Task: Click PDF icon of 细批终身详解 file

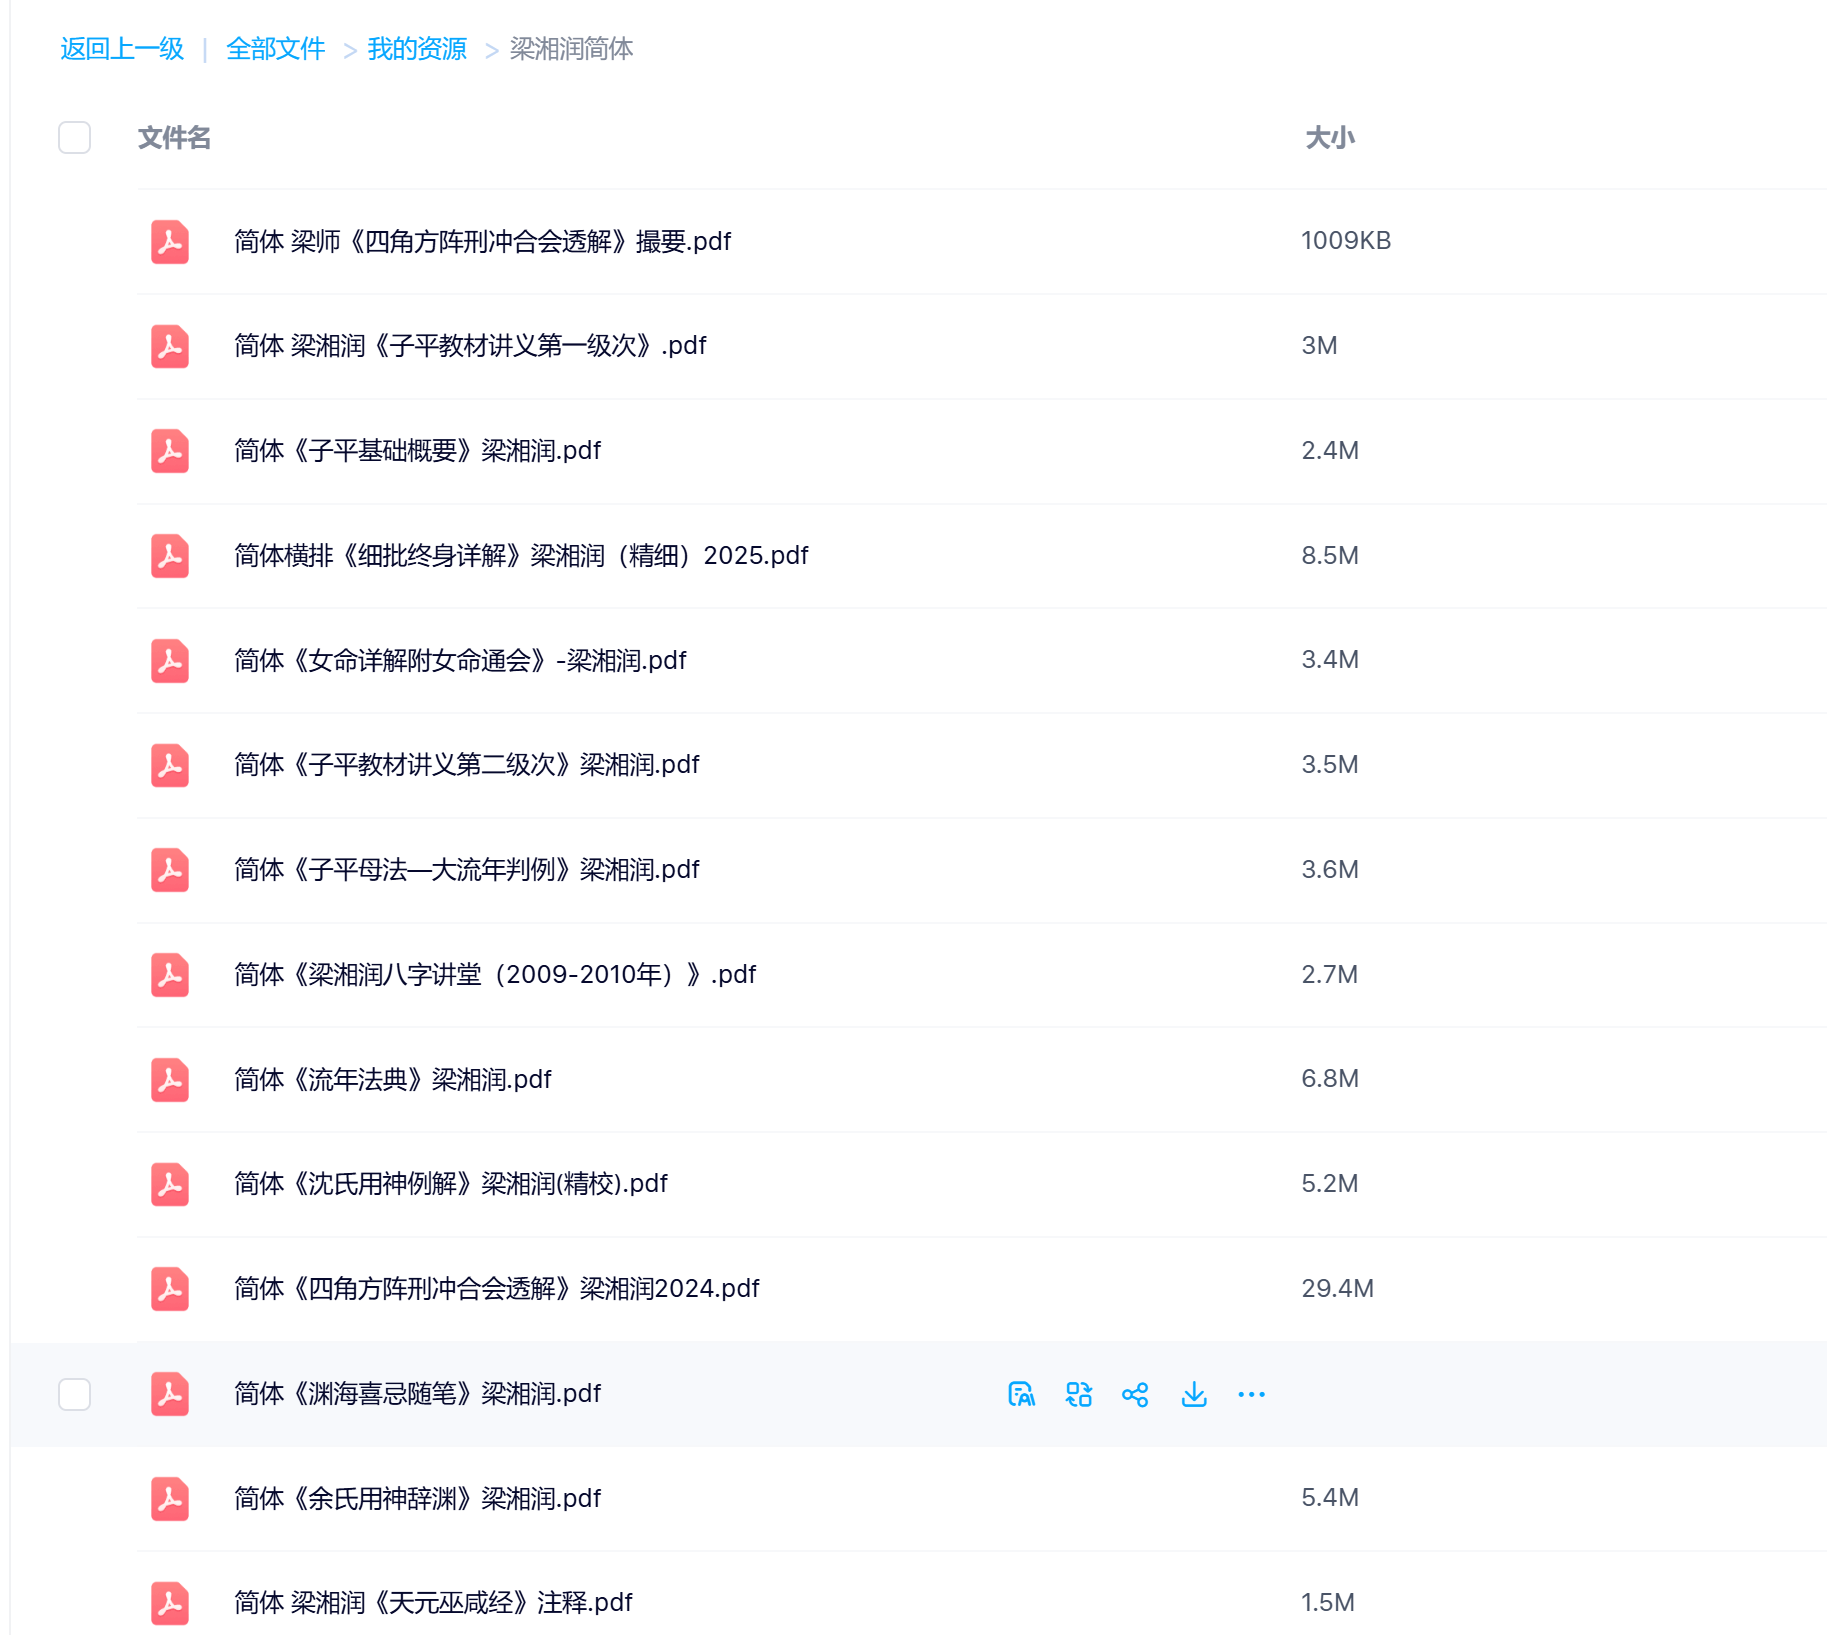Action: click(170, 556)
